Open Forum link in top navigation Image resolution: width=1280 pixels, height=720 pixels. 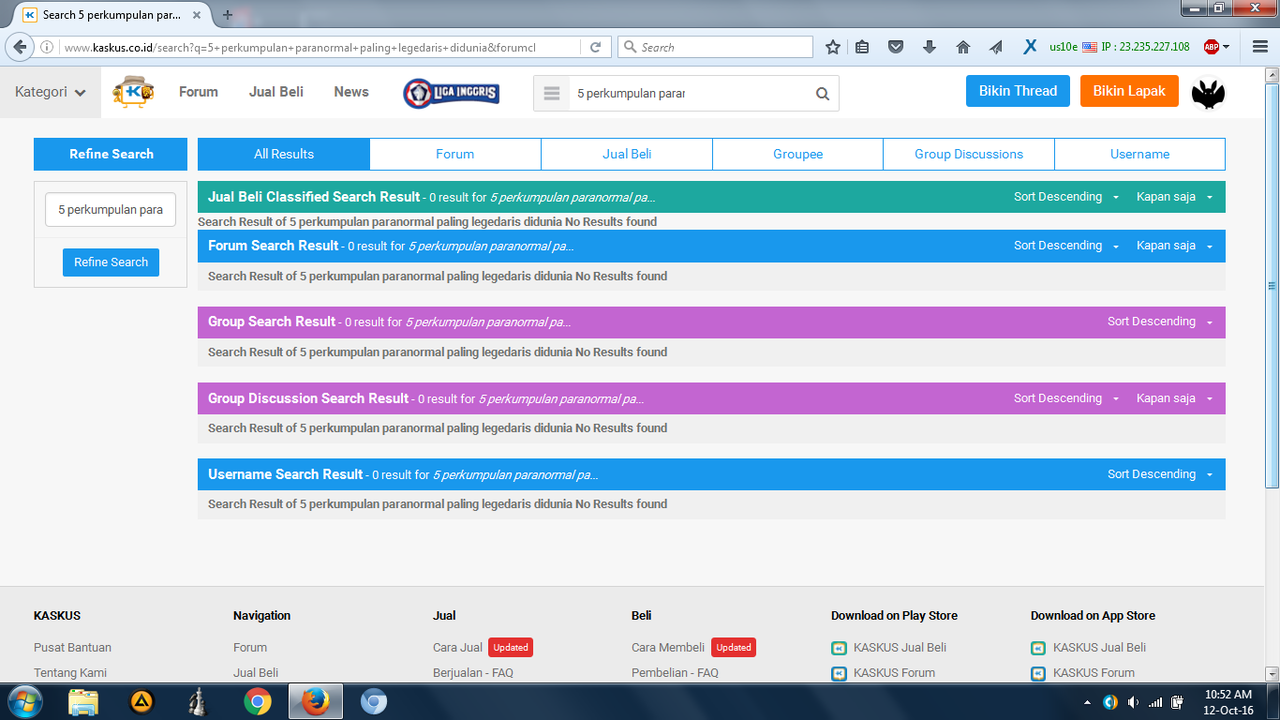(x=198, y=92)
